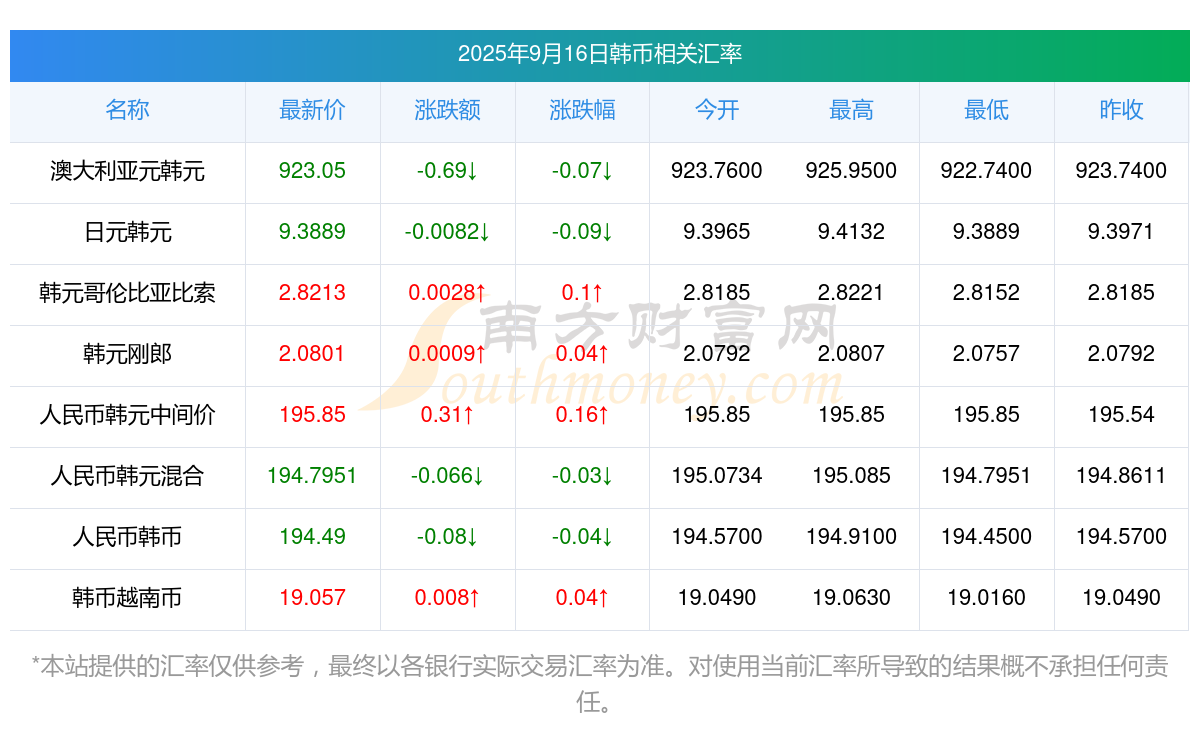Click previous close 195.54

pos(1121,415)
